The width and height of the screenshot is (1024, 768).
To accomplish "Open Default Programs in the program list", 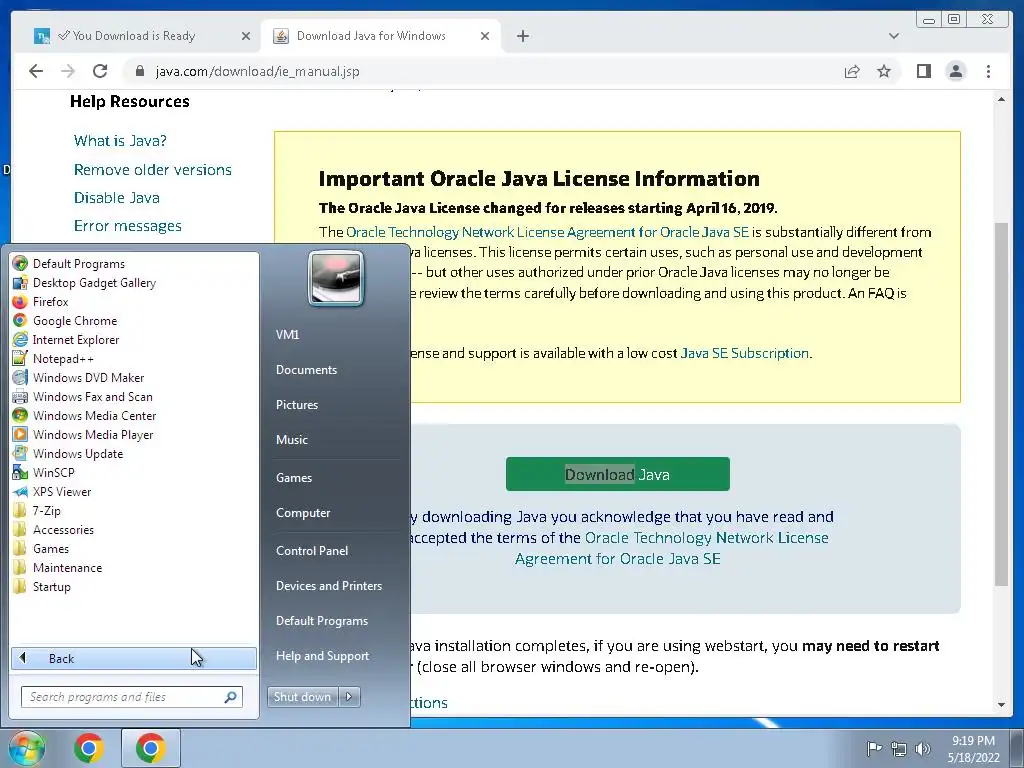I will click(78, 264).
